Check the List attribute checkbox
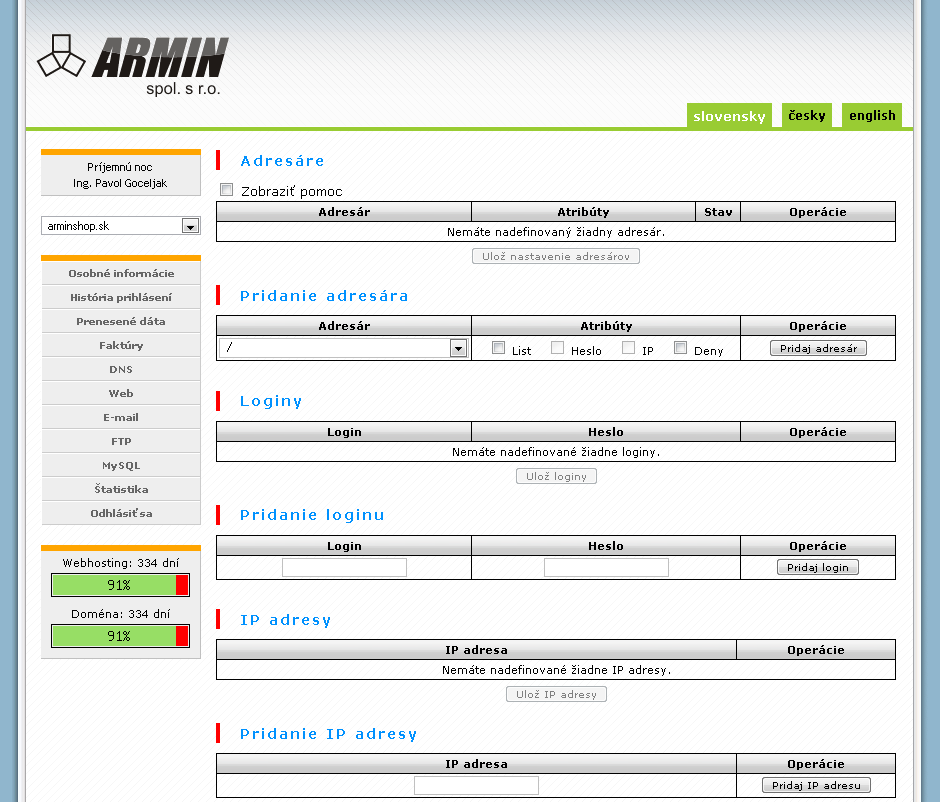This screenshot has height=802, width=940. tap(498, 348)
